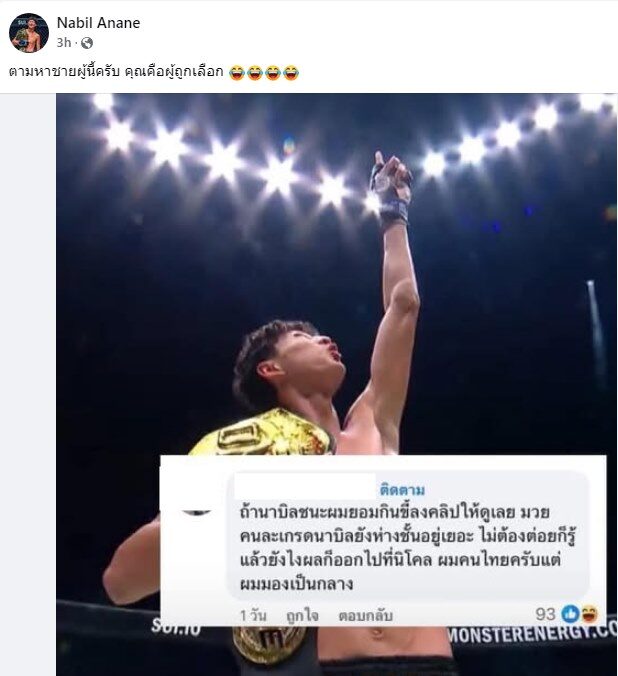
Task: Click the MONSTERENERGY banner text in image
Action: point(533,634)
